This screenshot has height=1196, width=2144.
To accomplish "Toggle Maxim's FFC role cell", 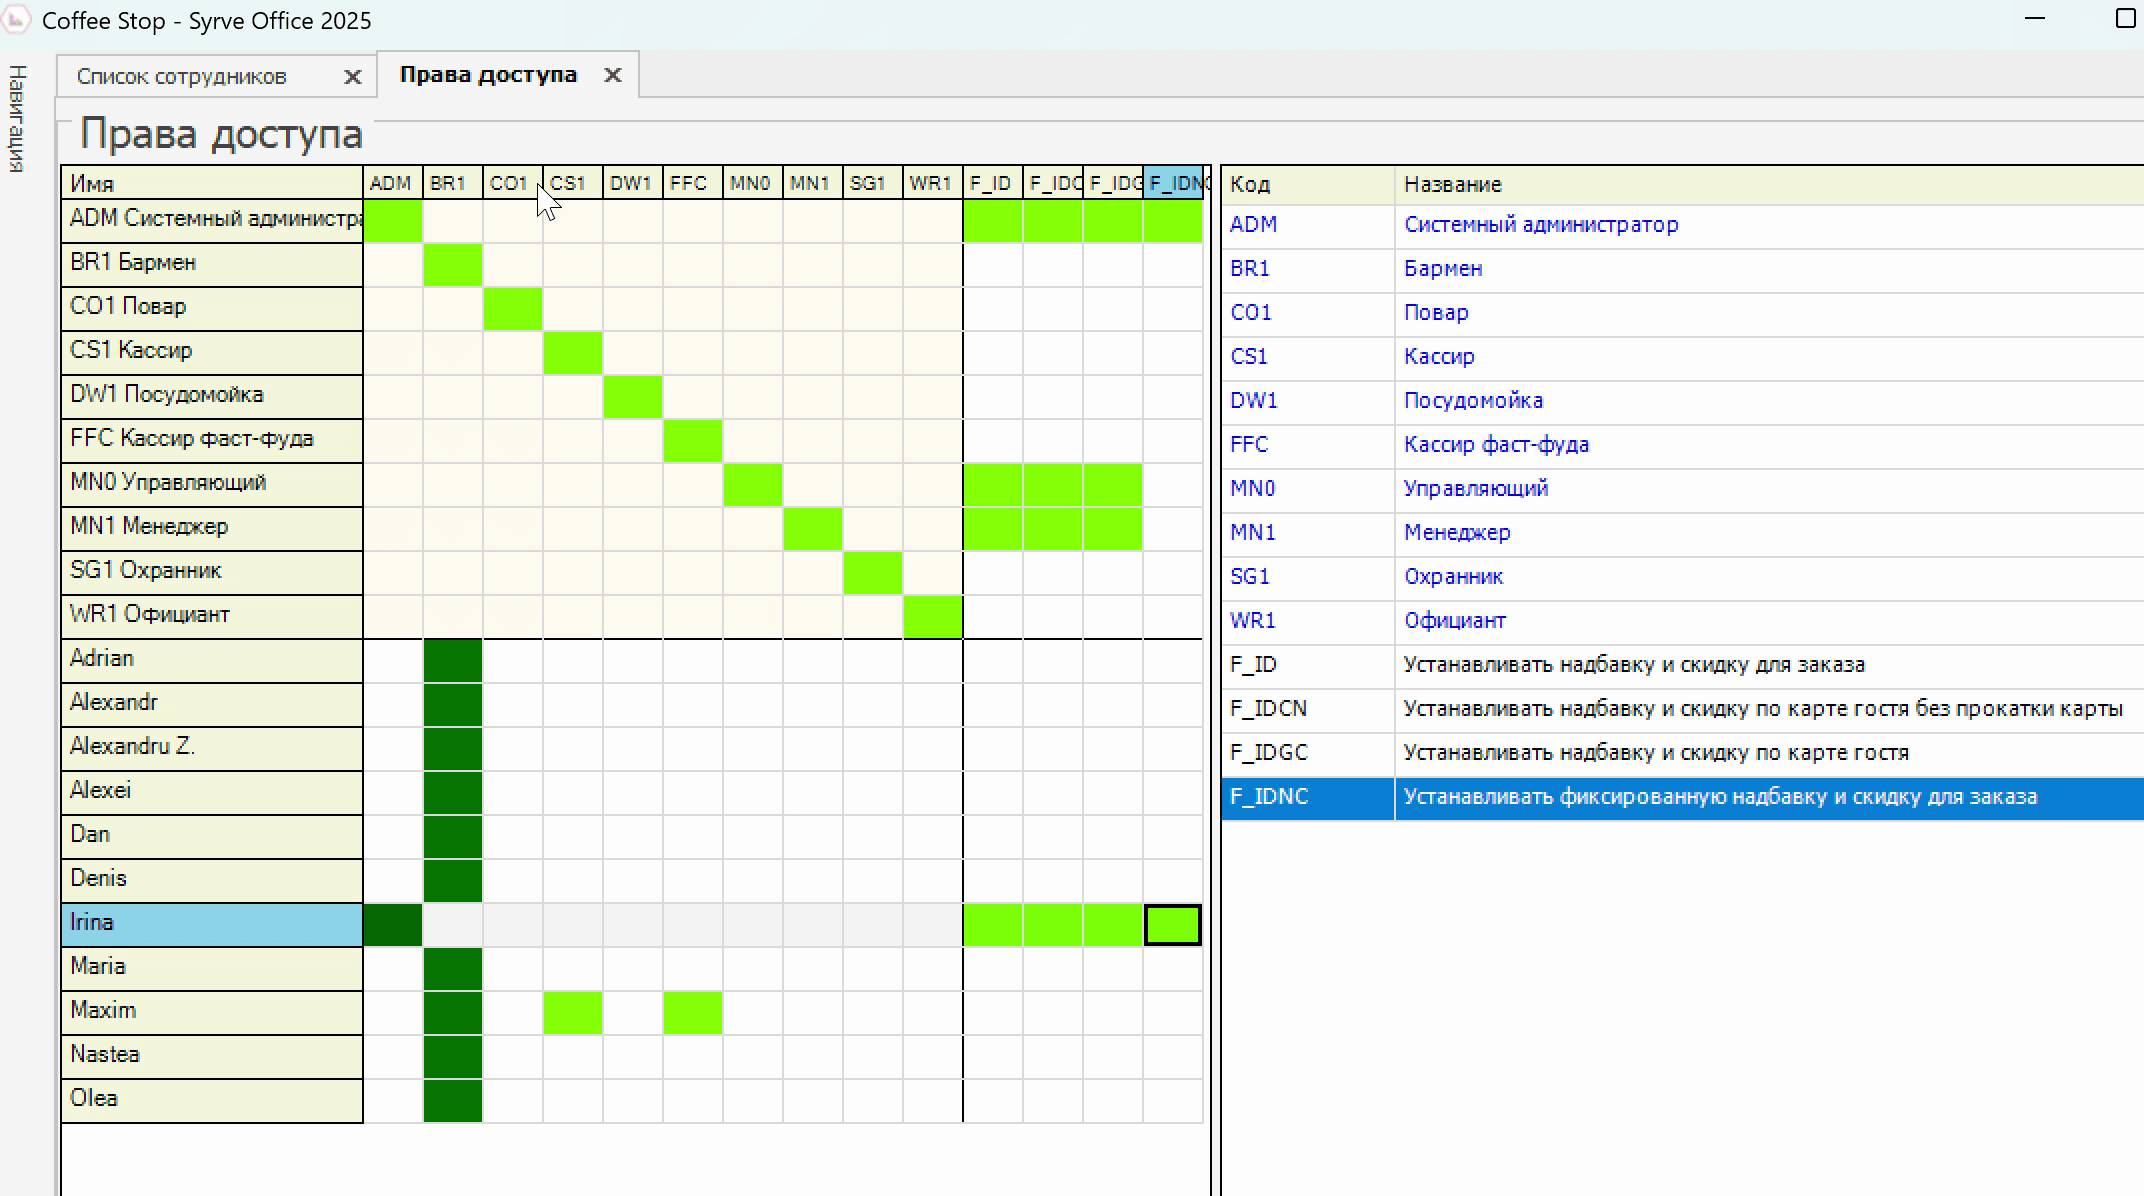I will [x=693, y=1012].
